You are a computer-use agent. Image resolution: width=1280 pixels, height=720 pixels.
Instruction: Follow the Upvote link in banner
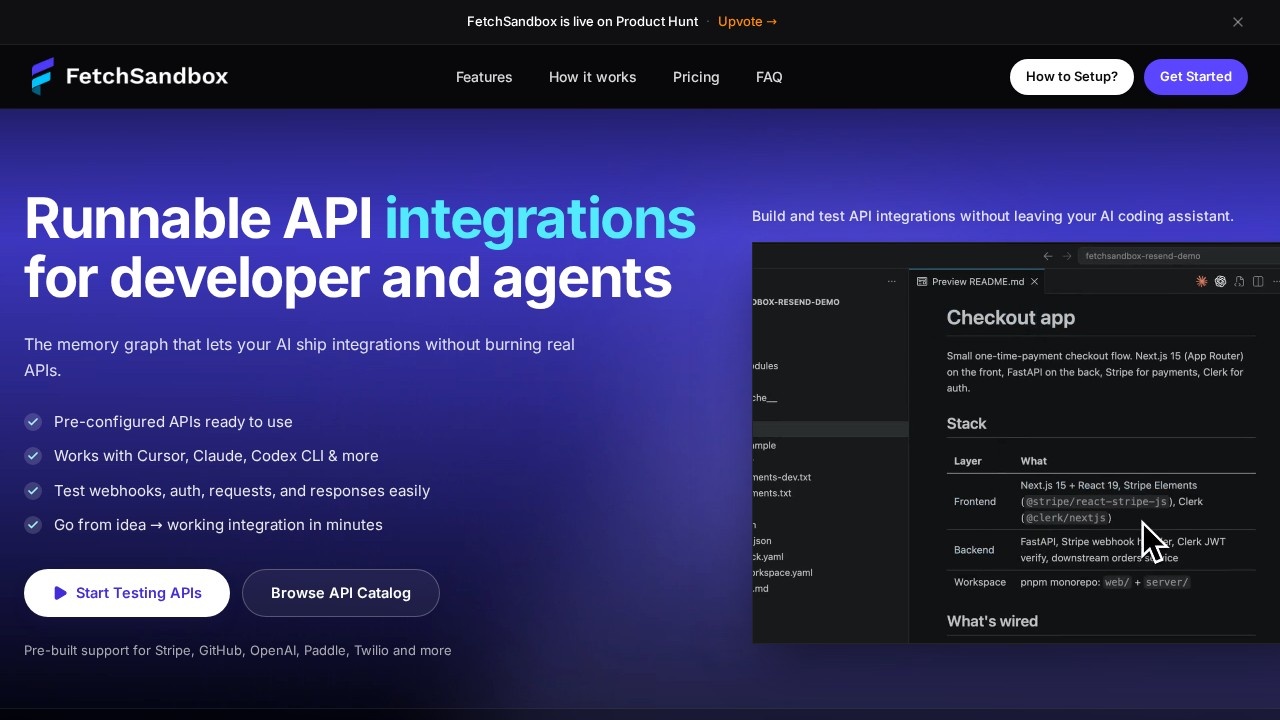click(x=747, y=21)
